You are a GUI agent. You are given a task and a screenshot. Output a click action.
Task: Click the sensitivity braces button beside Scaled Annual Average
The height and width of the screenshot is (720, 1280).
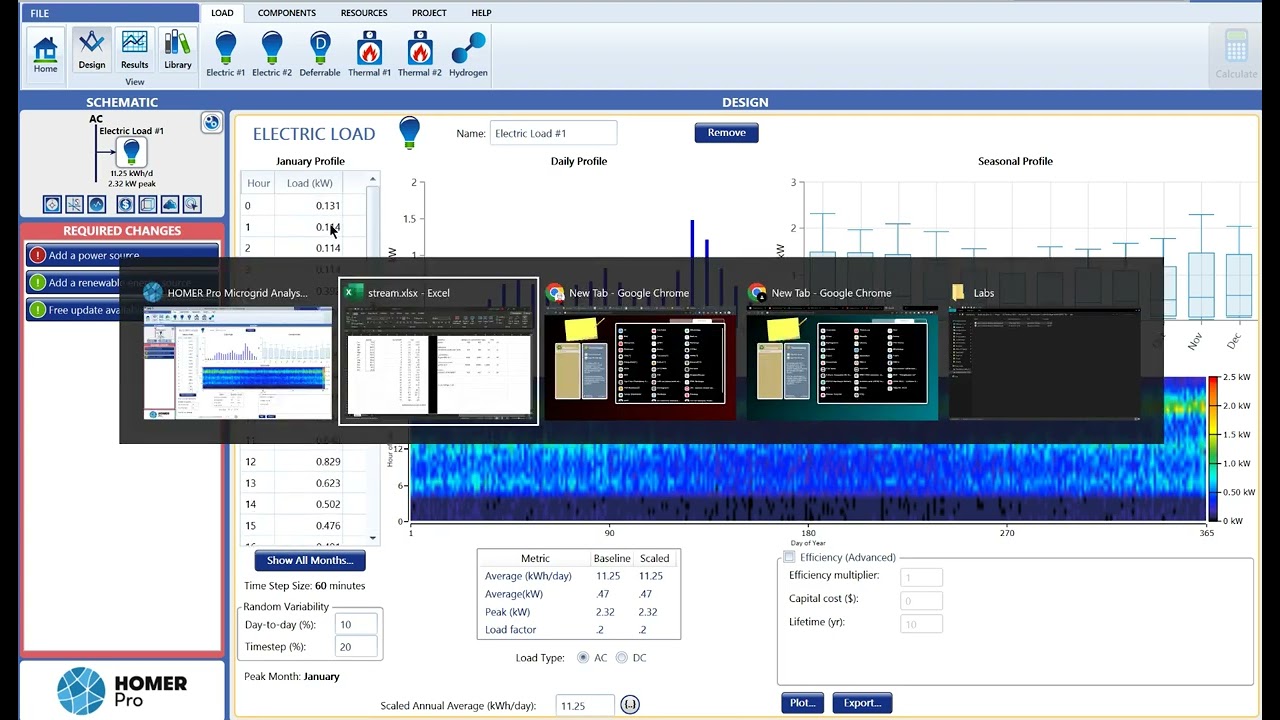[630, 705]
